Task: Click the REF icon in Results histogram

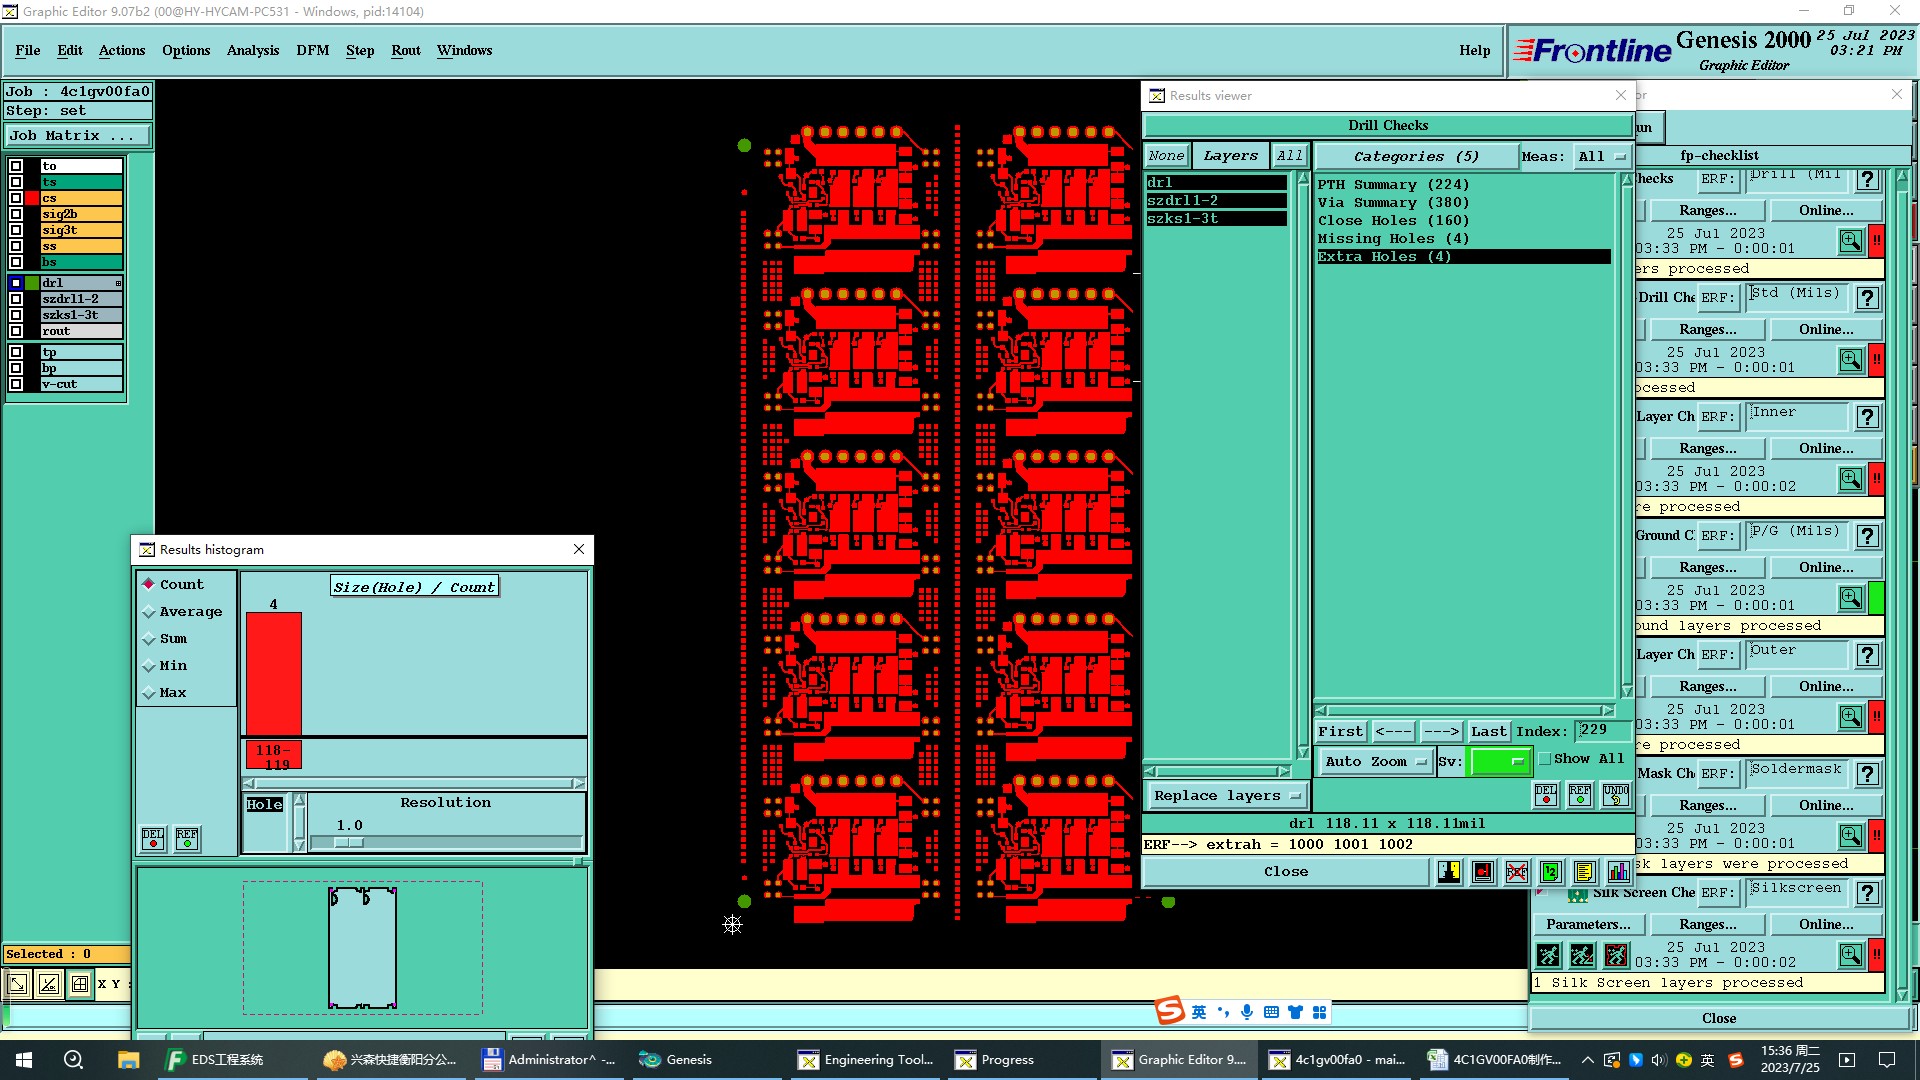Action: (187, 838)
